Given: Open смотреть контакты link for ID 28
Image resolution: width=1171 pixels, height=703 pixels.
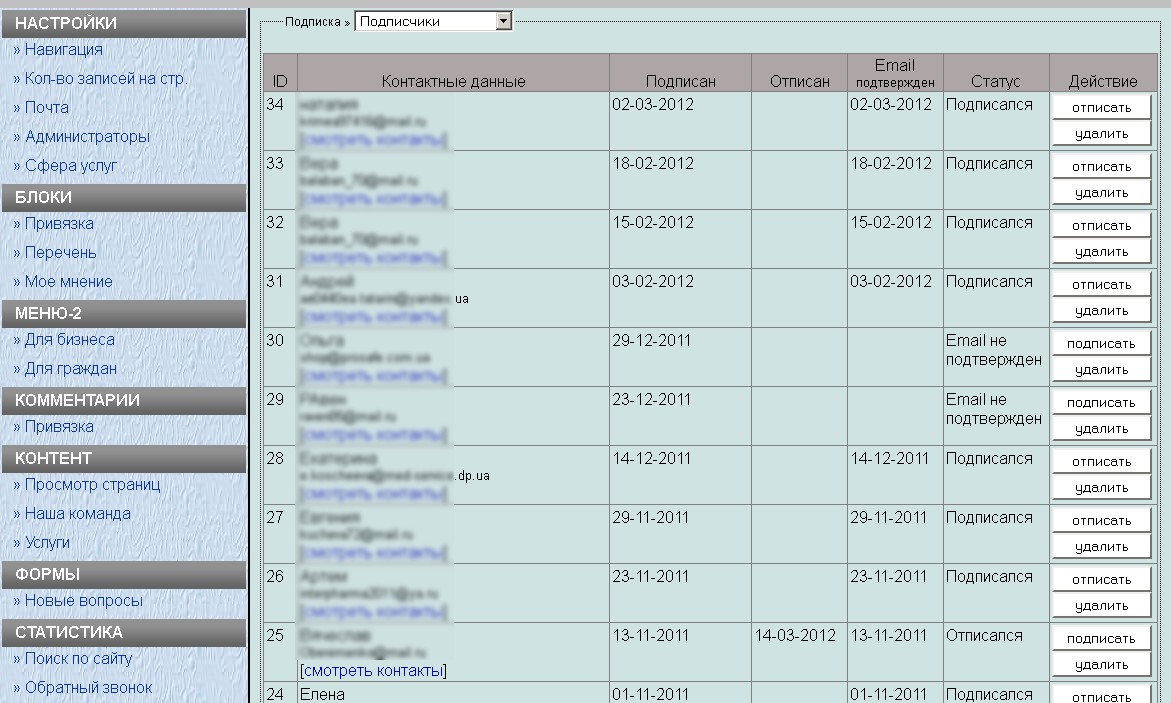Looking at the screenshot, I should click(373, 494).
